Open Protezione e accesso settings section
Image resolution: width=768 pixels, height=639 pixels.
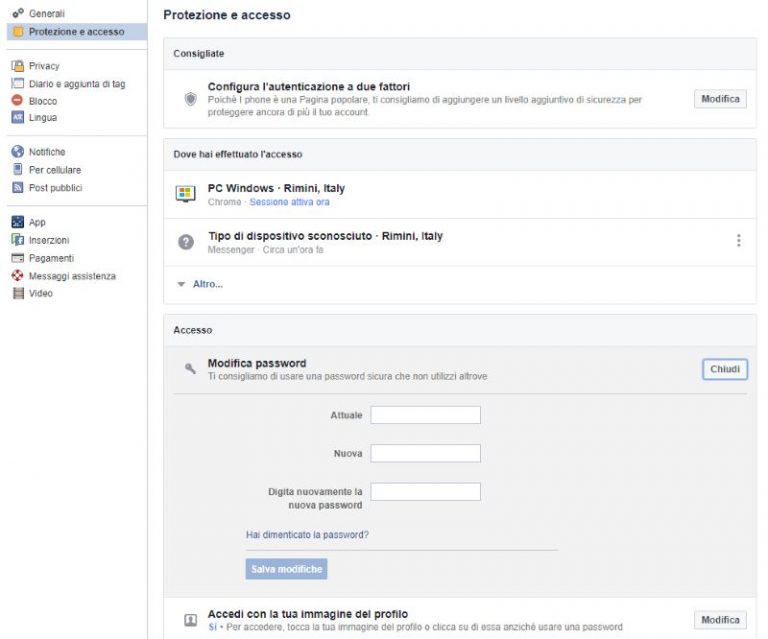(x=76, y=32)
